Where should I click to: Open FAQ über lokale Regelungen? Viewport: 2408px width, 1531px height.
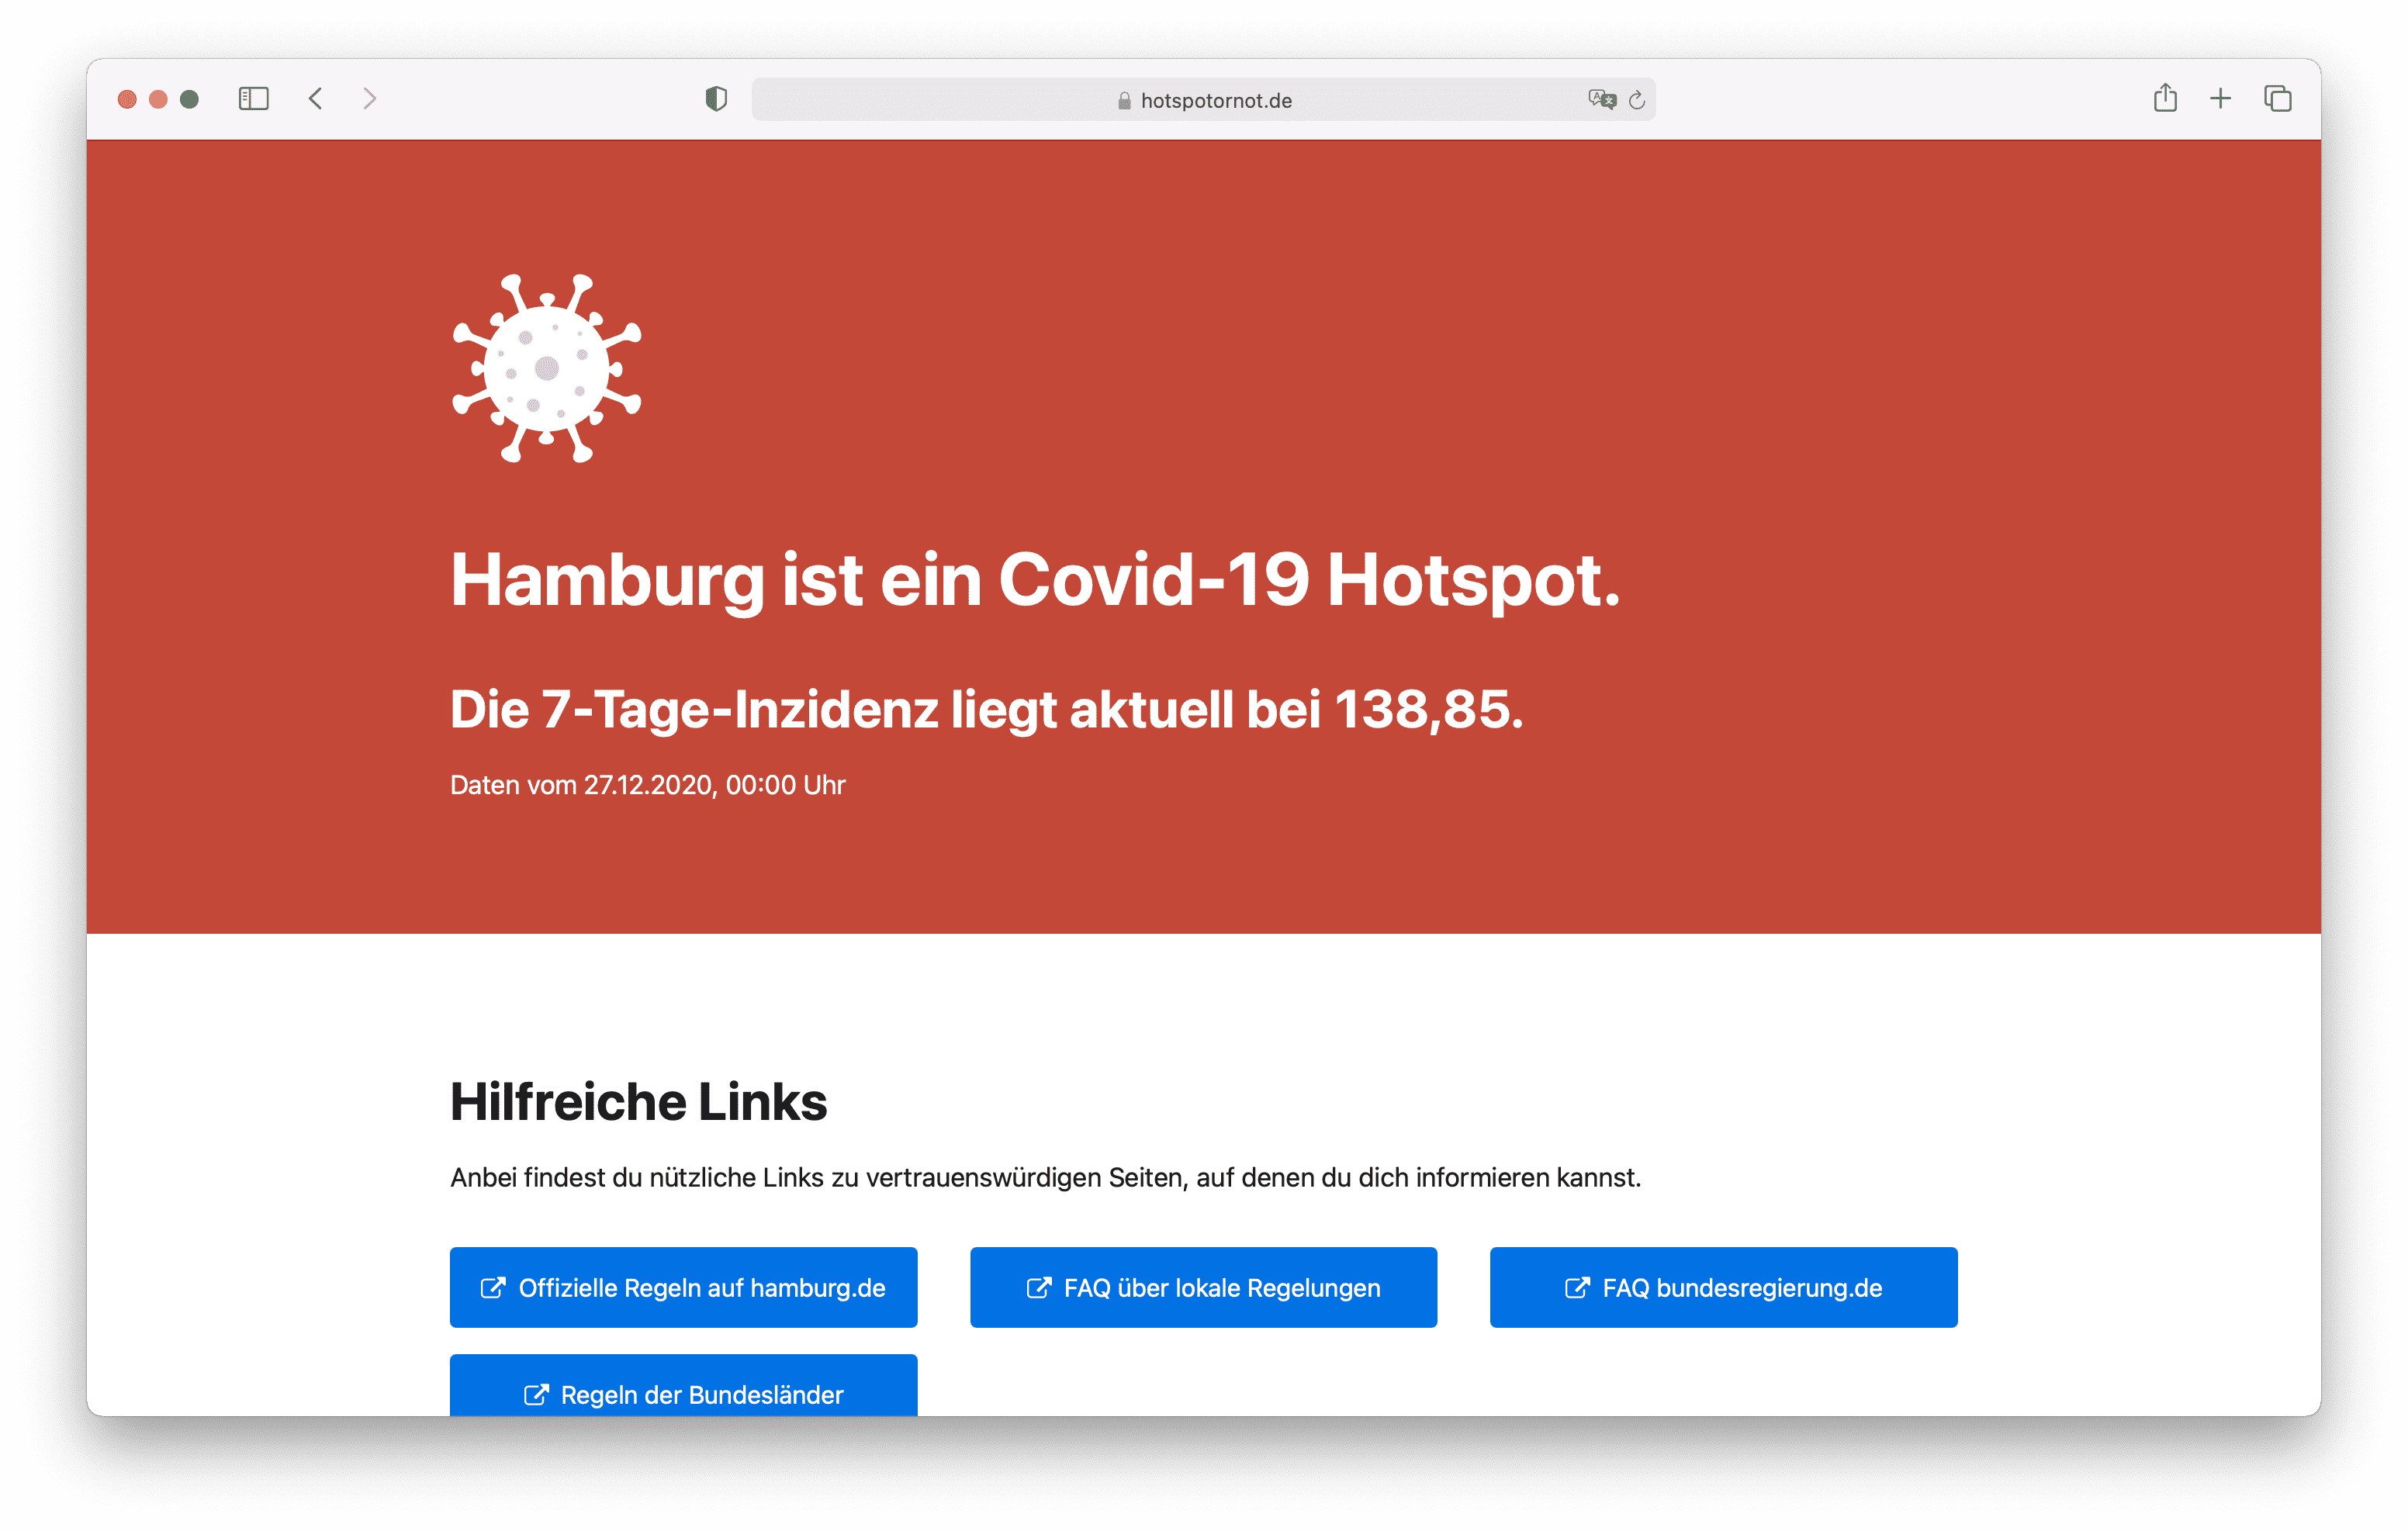pyautogui.click(x=1203, y=1287)
